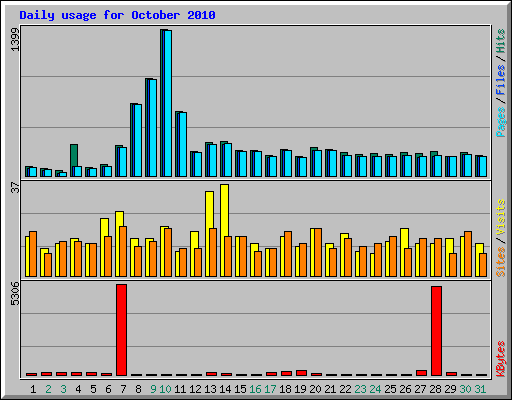Image resolution: width=512 pixels, height=400 pixels.
Task: Click day 22 on the x-axis
Action: pyautogui.click(x=345, y=389)
